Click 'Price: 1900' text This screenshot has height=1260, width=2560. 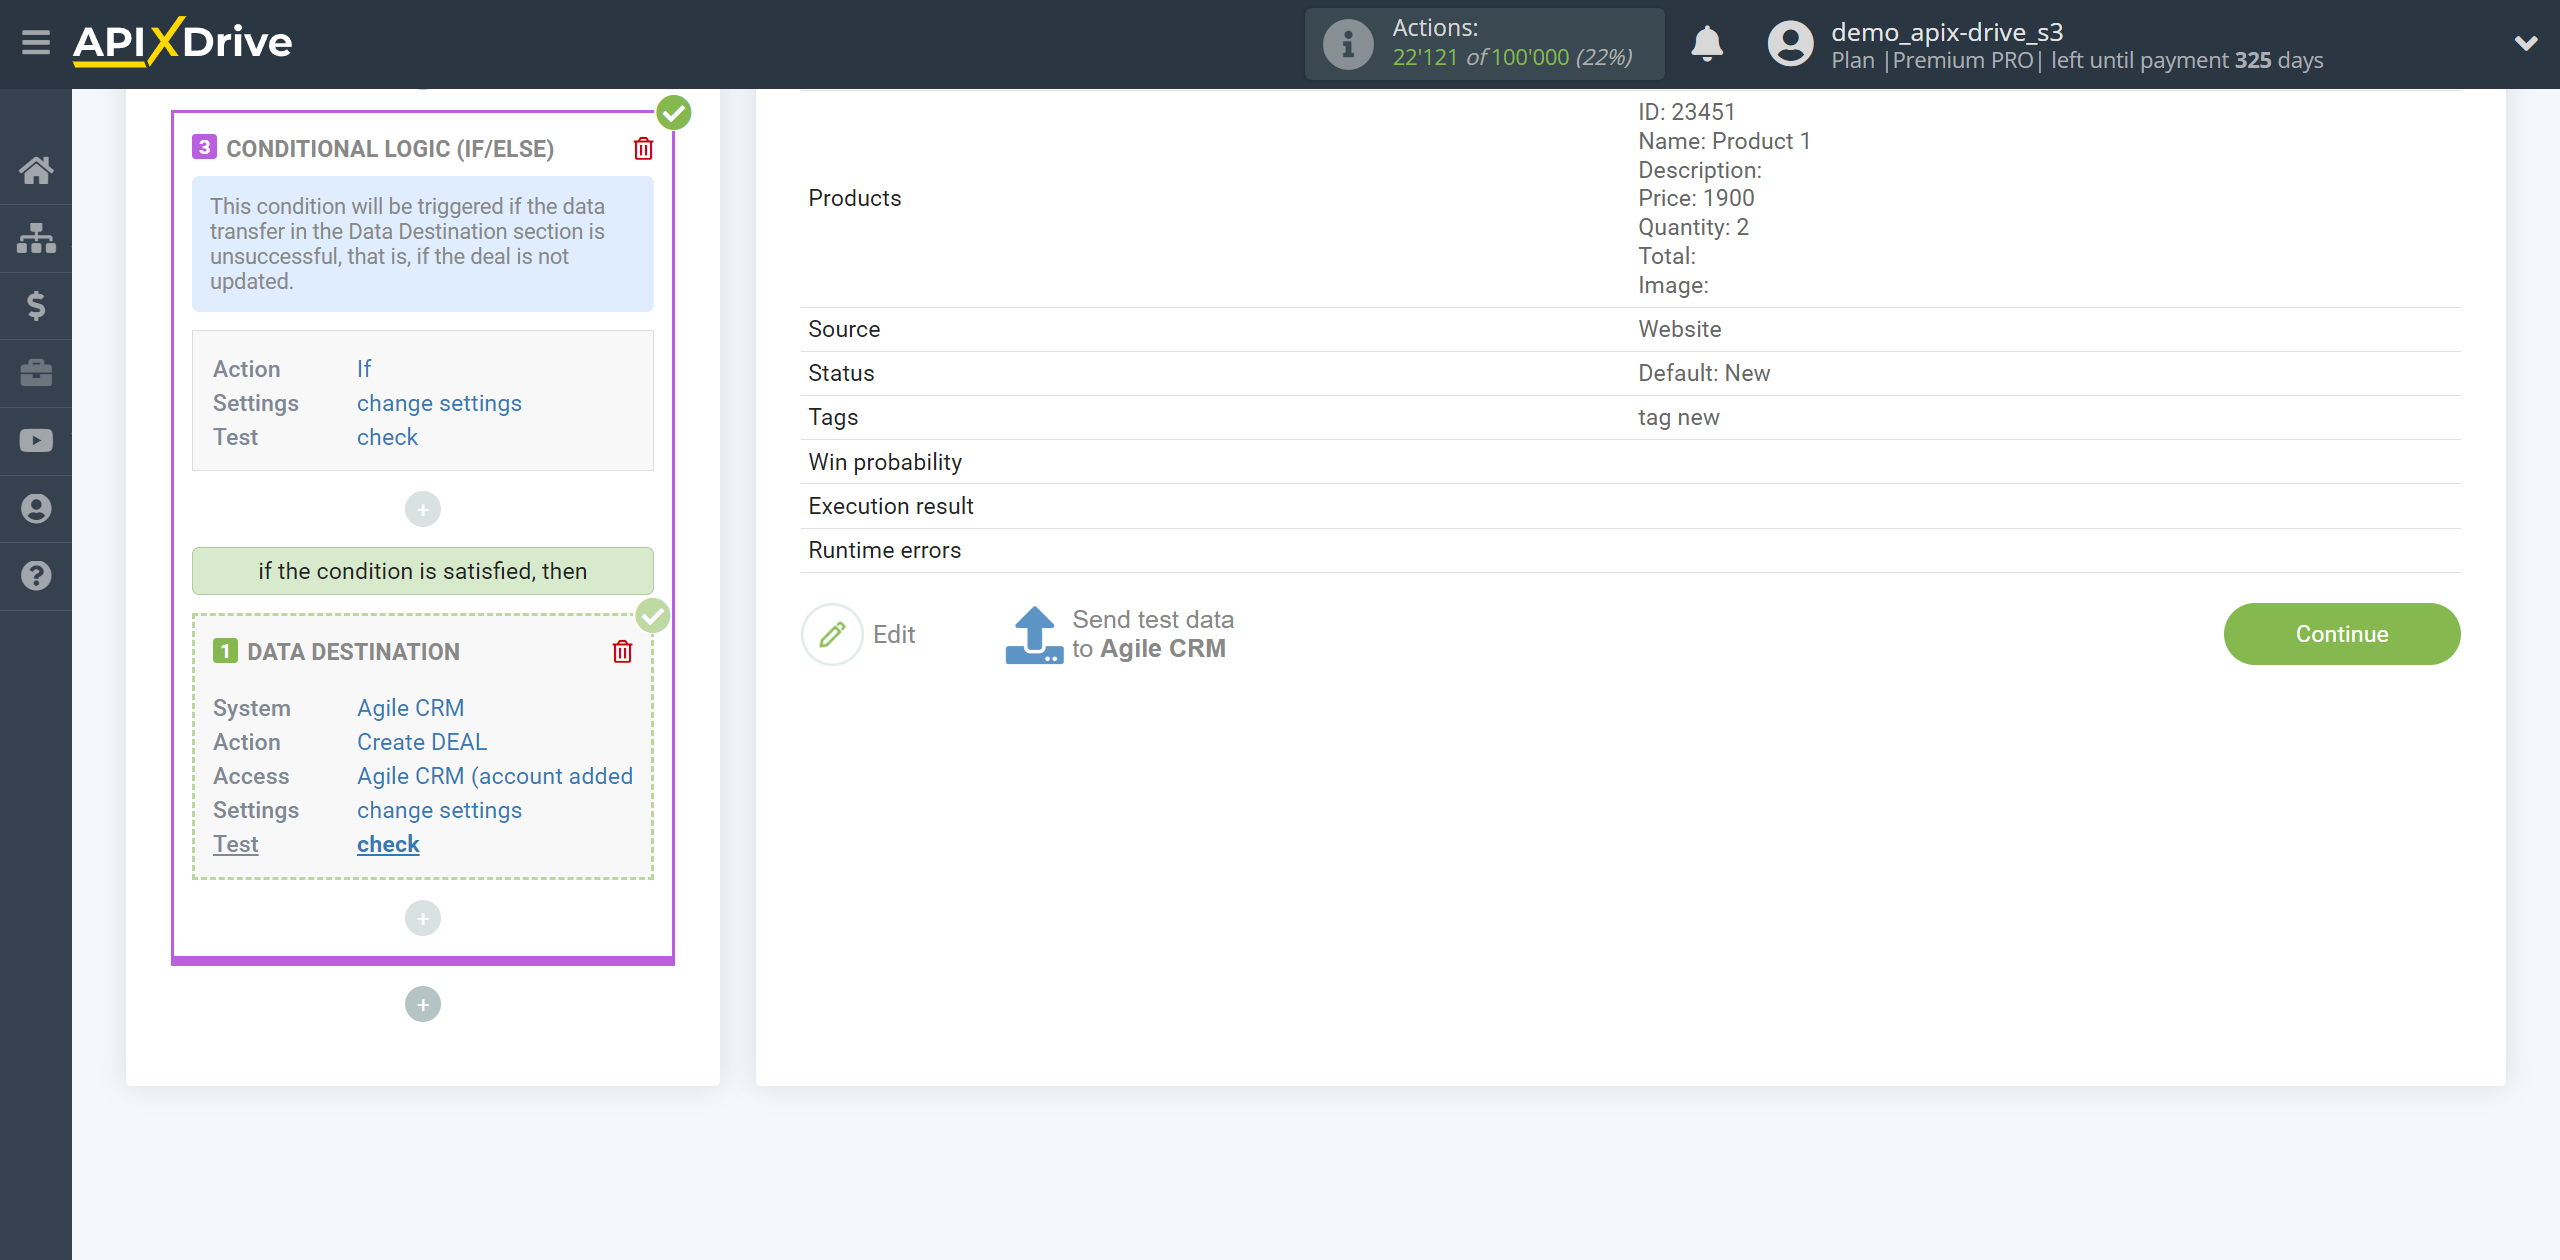click(1696, 198)
